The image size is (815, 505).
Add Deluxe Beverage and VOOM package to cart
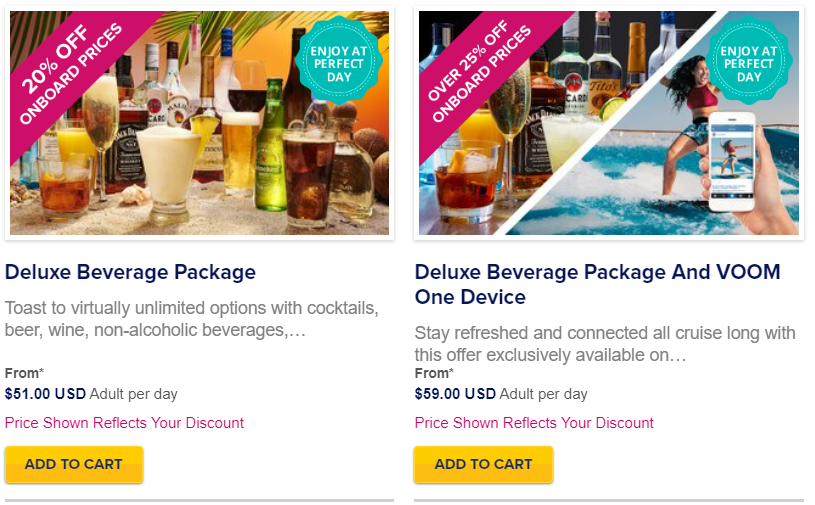[x=483, y=464]
